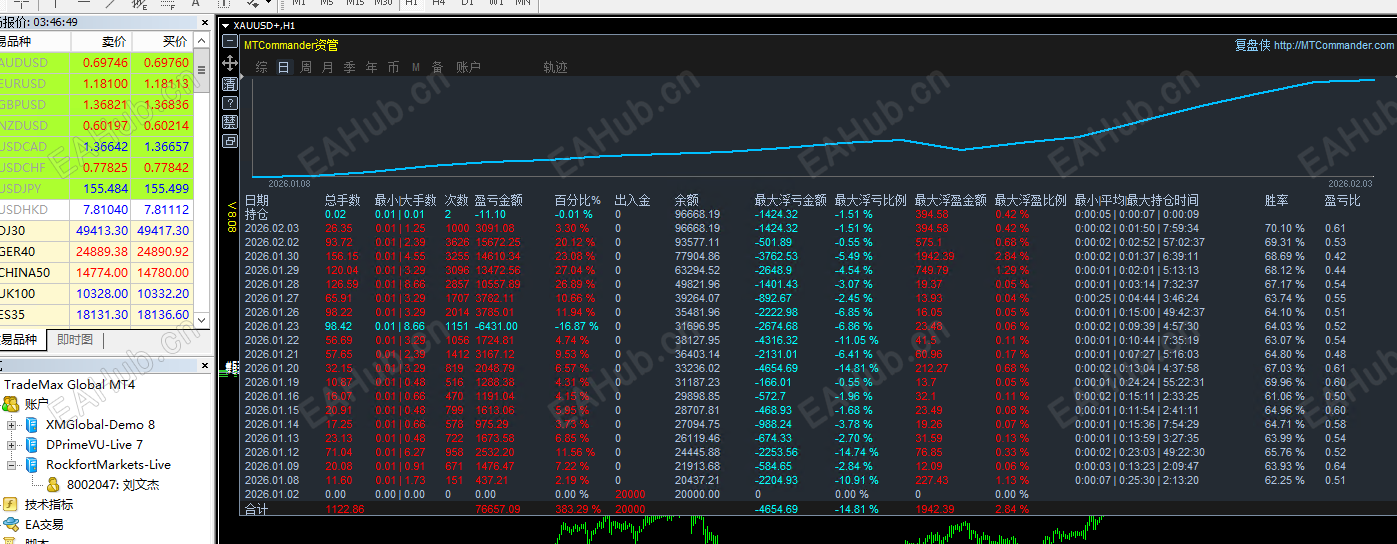The image size is (1397, 544).
Task: Open the 轨迹 track tab
Action: tap(555, 67)
